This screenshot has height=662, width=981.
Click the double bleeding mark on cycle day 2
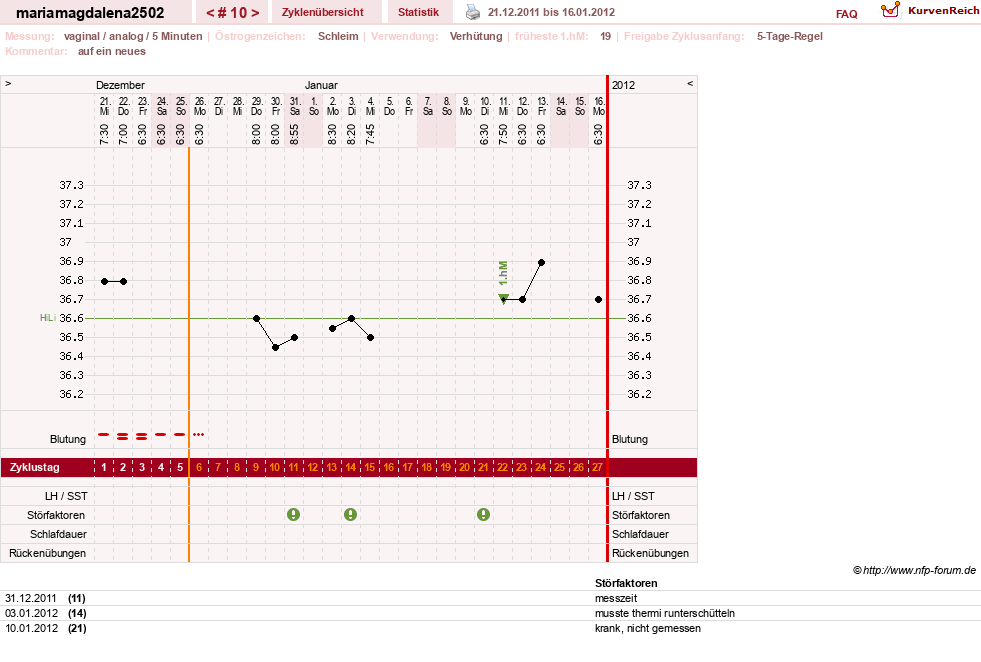(123, 436)
